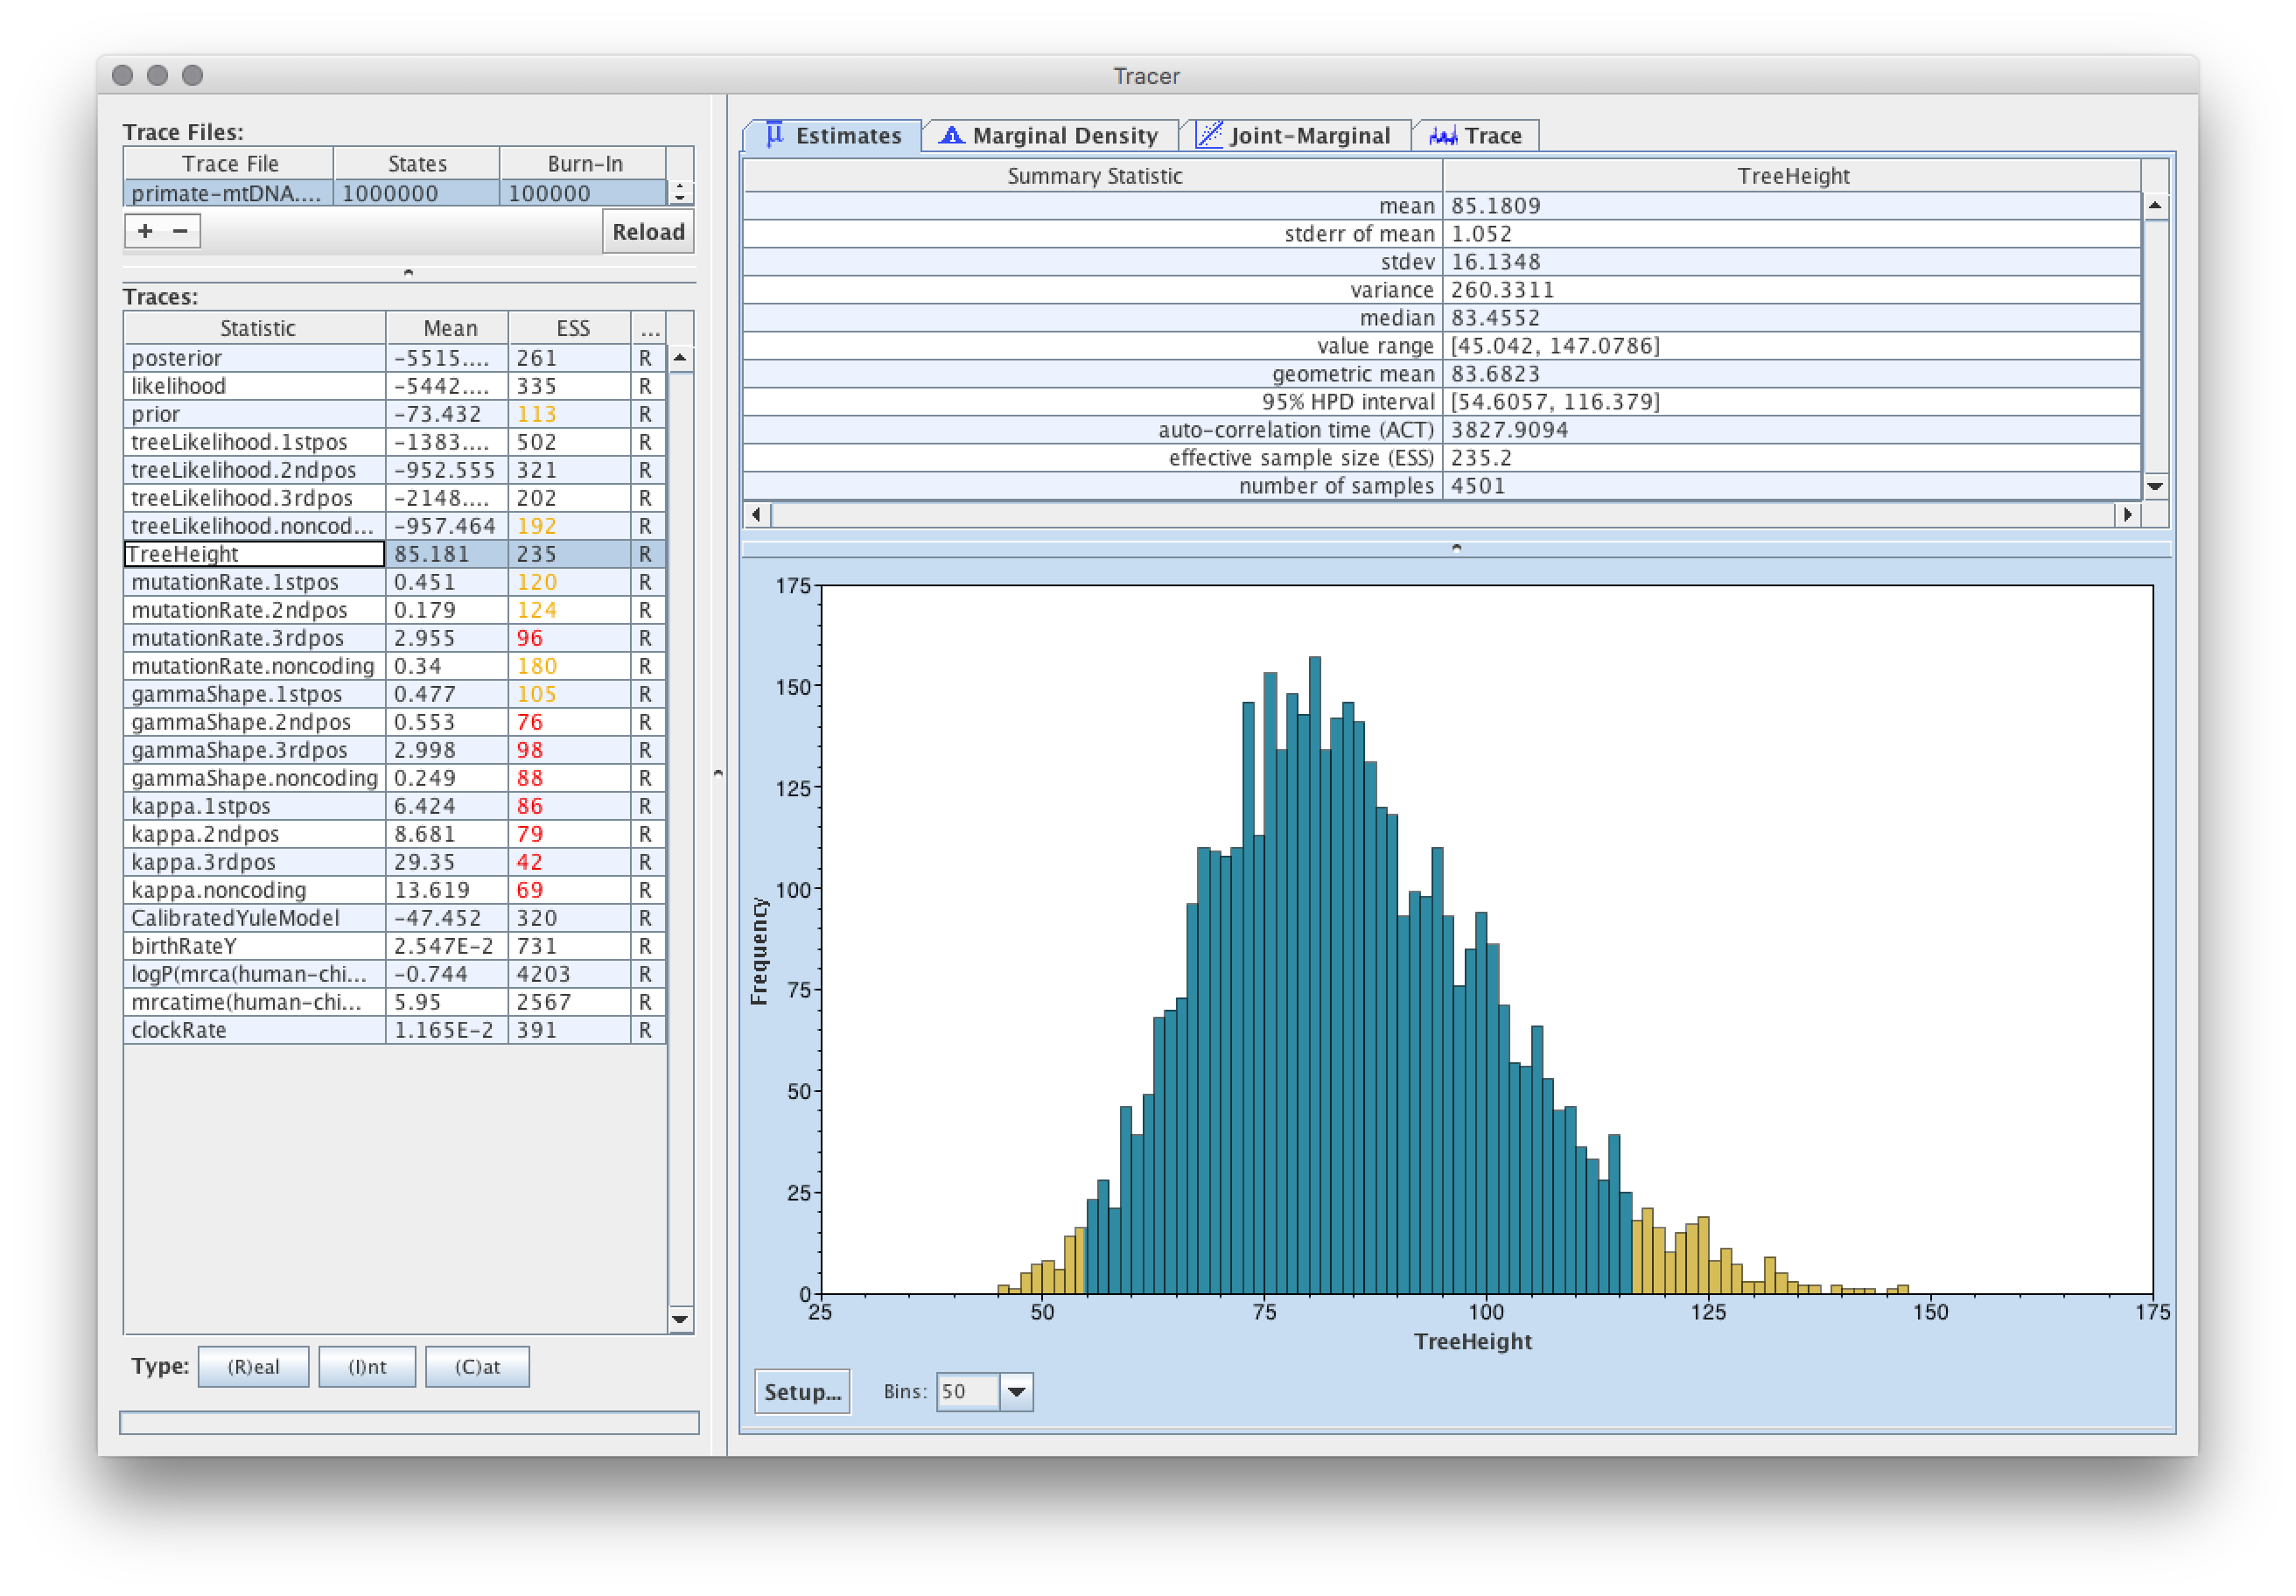Image resolution: width=2296 pixels, height=1596 pixels.
Task: Click the Bins value input field
Action: pos(966,1392)
